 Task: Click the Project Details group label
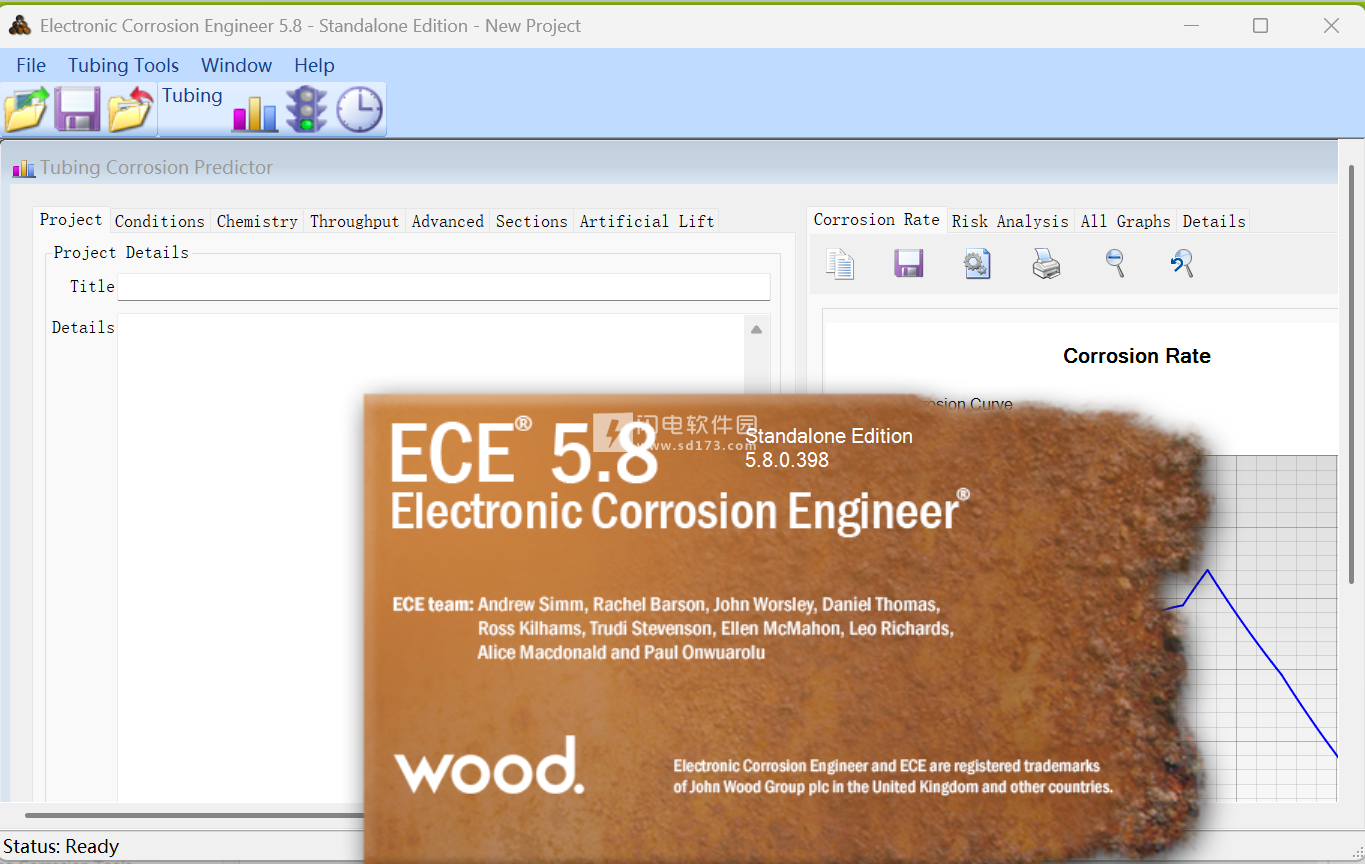[121, 253]
